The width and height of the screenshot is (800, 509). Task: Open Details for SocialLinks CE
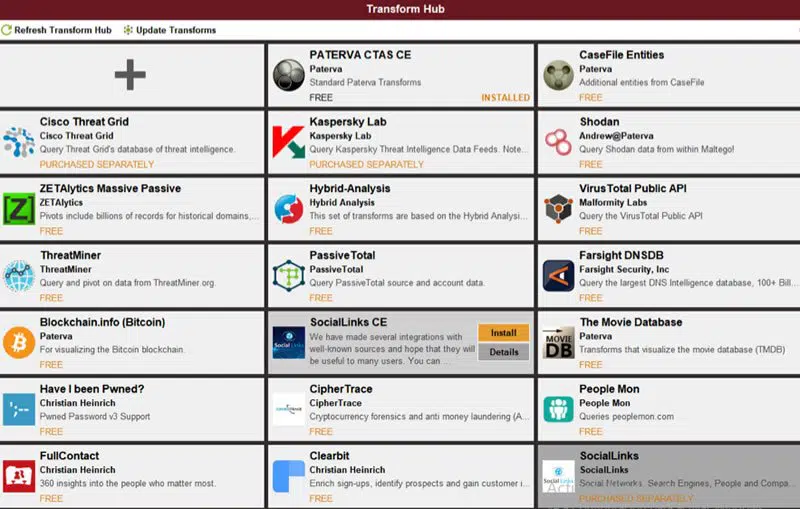click(x=504, y=352)
